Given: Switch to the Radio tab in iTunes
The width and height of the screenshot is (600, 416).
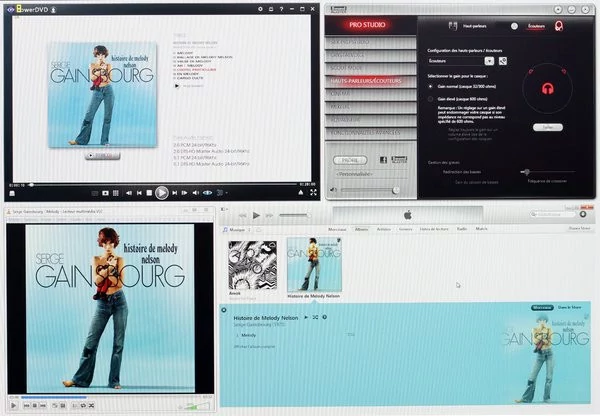Looking at the screenshot, I should click(462, 229).
